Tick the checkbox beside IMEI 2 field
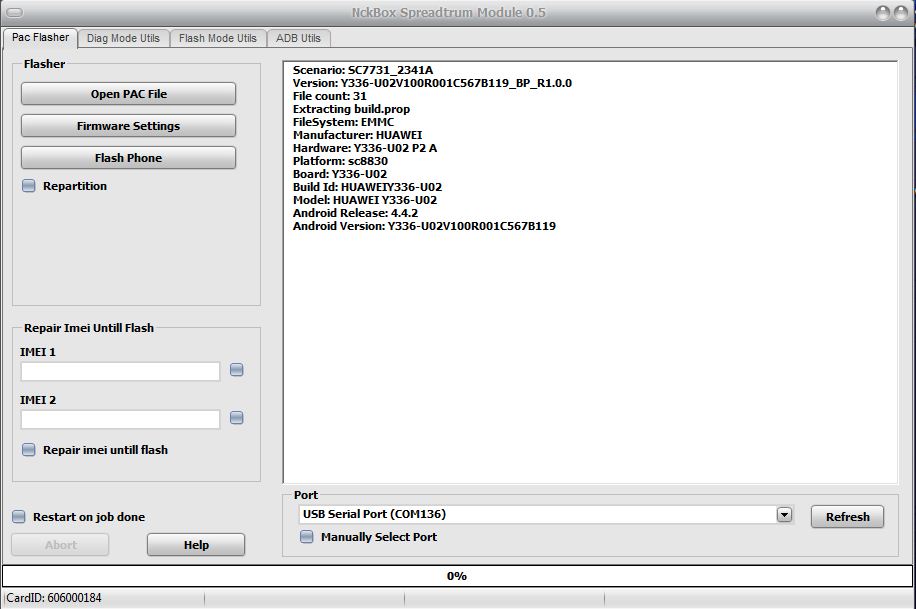This screenshot has height=609, width=916. [x=237, y=418]
